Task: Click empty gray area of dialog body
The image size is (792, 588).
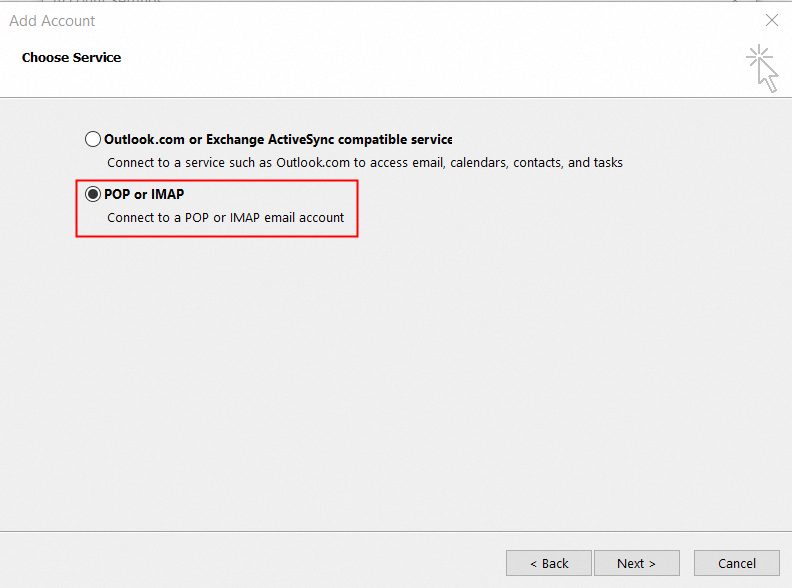Action: 400,380
